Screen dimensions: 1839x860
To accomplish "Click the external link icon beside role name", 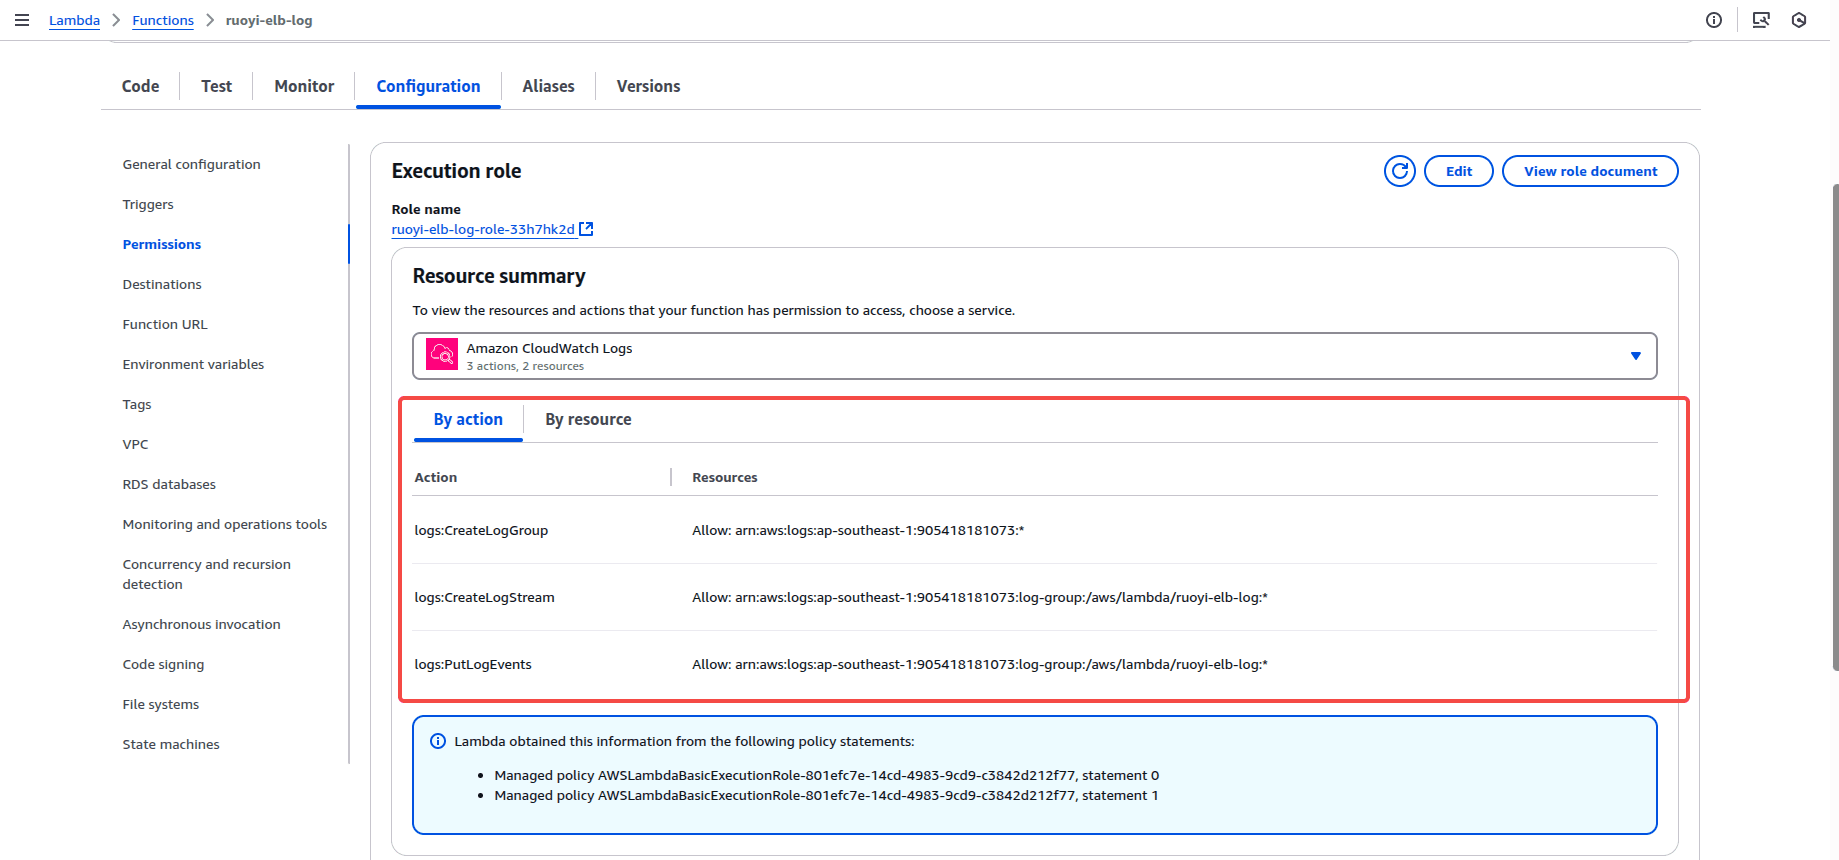I will [x=587, y=229].
